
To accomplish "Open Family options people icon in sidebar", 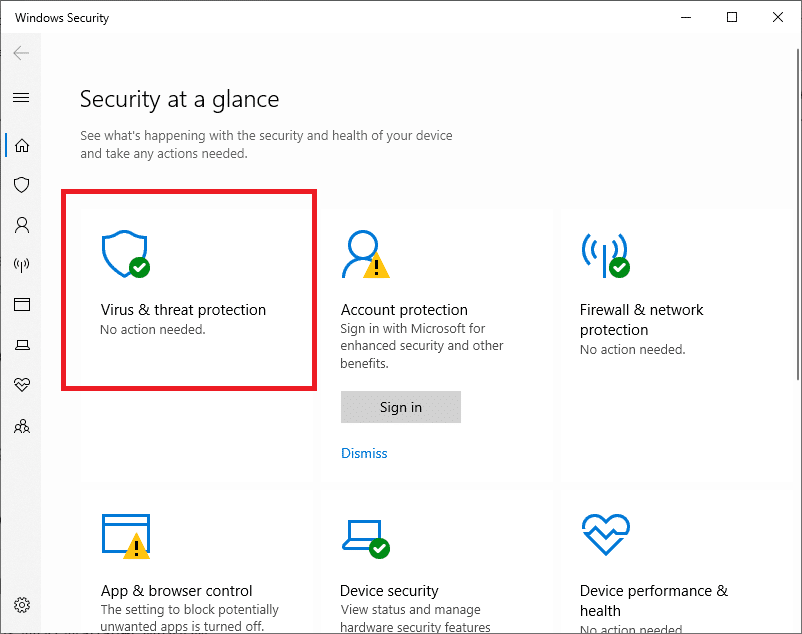I will tap(22, 426).
